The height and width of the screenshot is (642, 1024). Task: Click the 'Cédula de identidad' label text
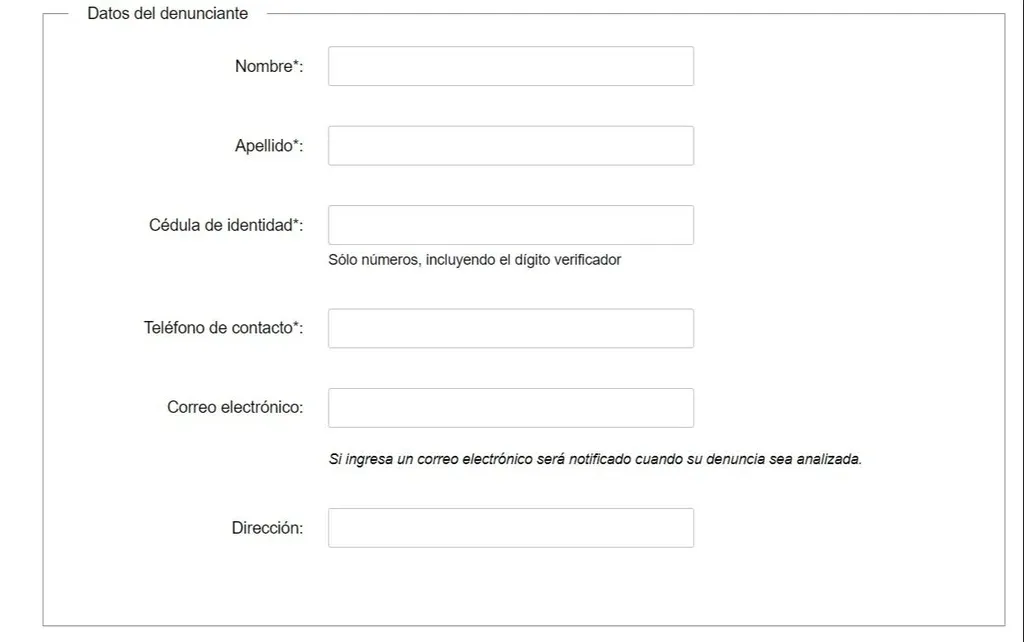tap(221, 225)
